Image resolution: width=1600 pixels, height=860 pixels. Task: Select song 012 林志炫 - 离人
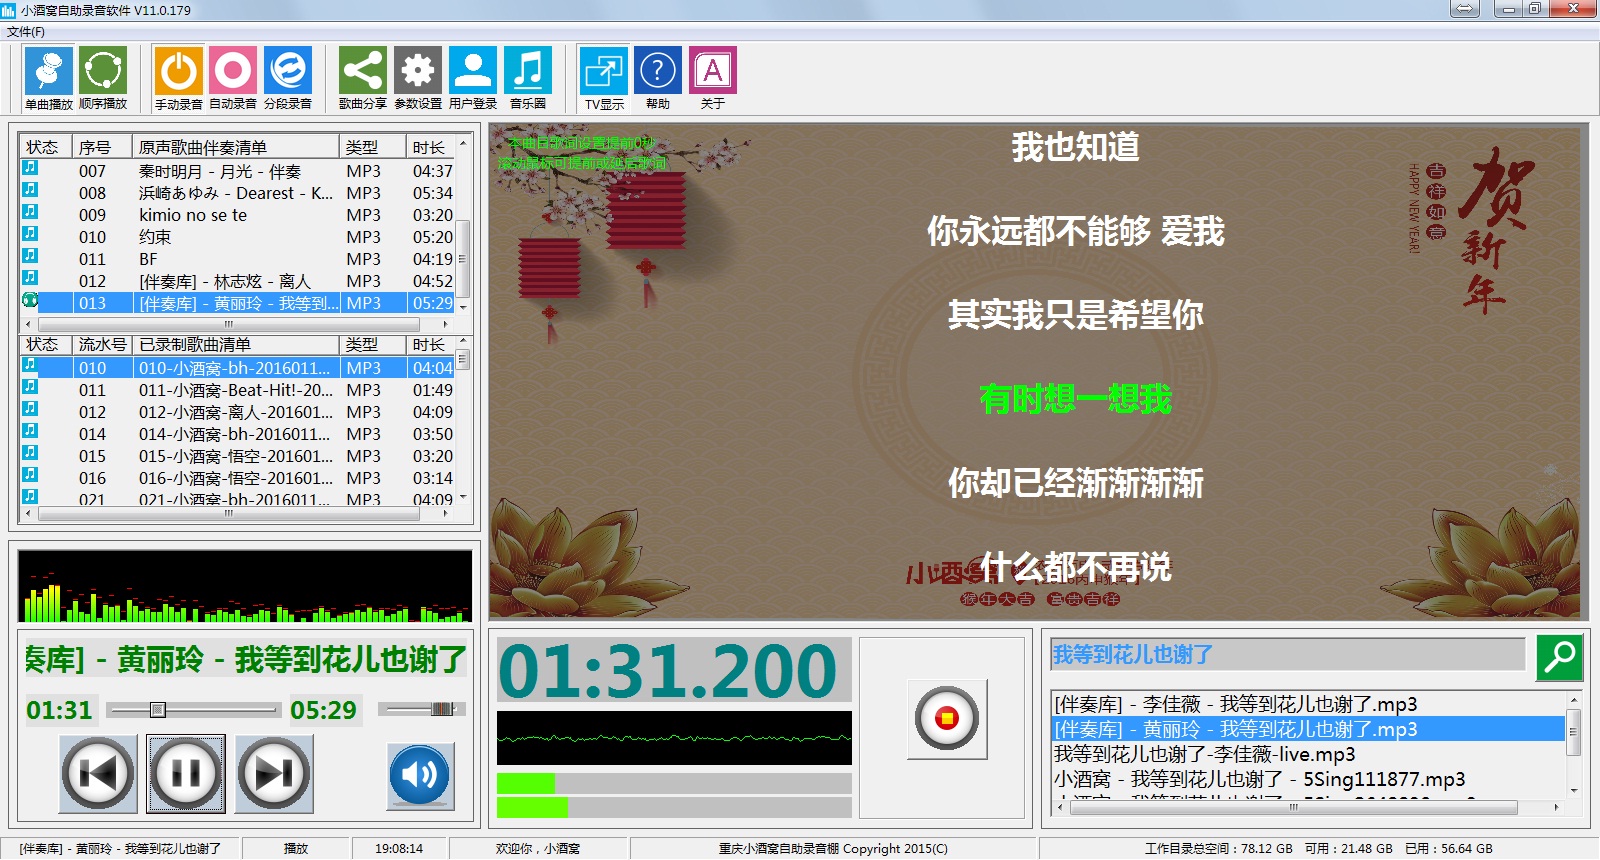pyautogui.click(x=225, y=281)
